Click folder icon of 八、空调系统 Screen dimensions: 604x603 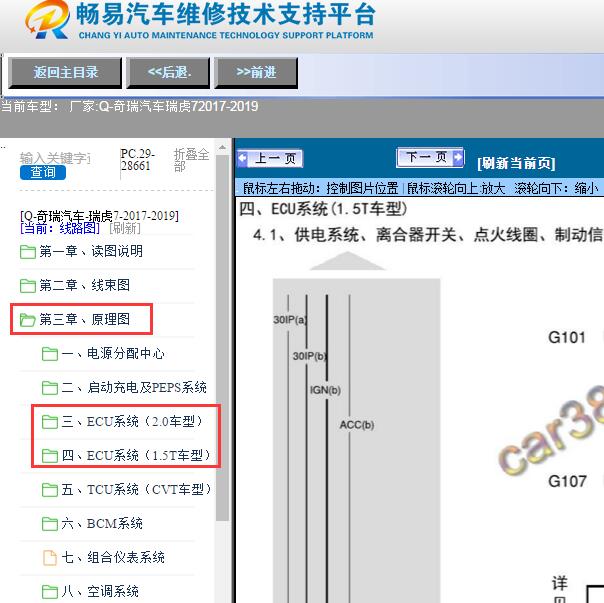[x=50, y=591]
